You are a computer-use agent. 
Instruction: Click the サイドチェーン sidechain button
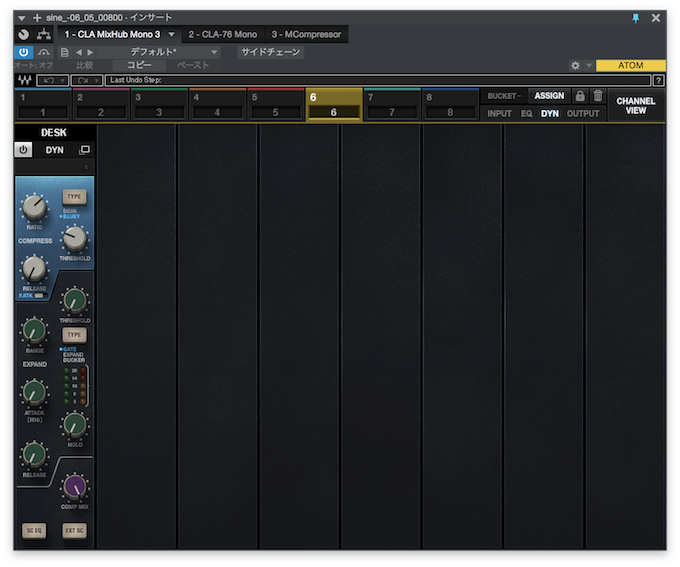pos(271,52)
